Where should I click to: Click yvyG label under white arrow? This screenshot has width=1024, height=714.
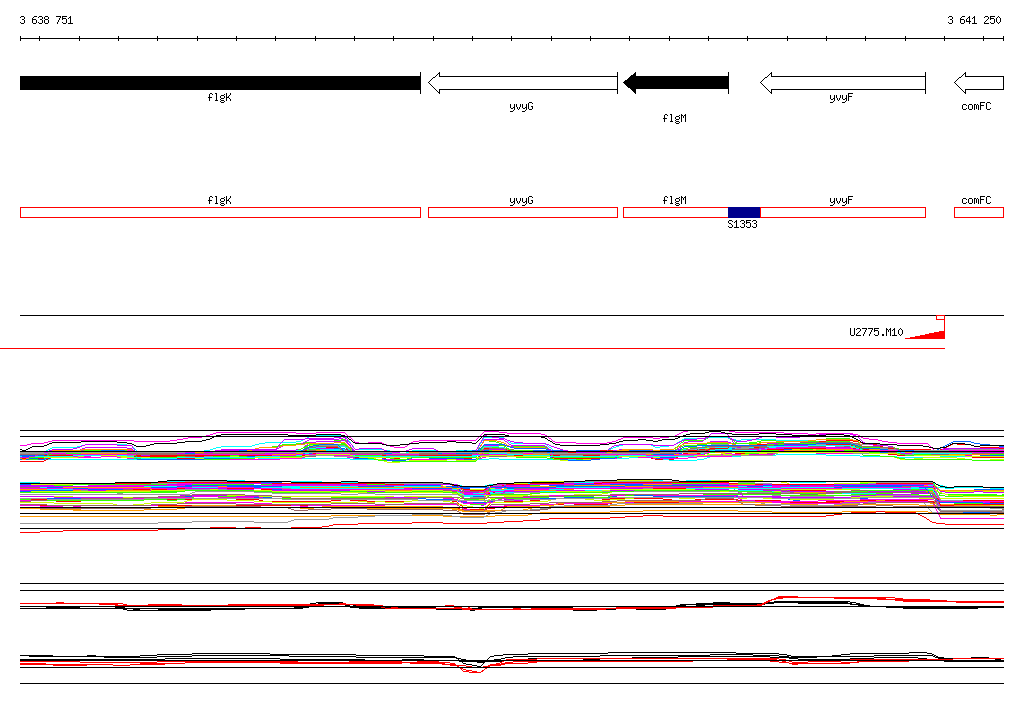[521, 106]
